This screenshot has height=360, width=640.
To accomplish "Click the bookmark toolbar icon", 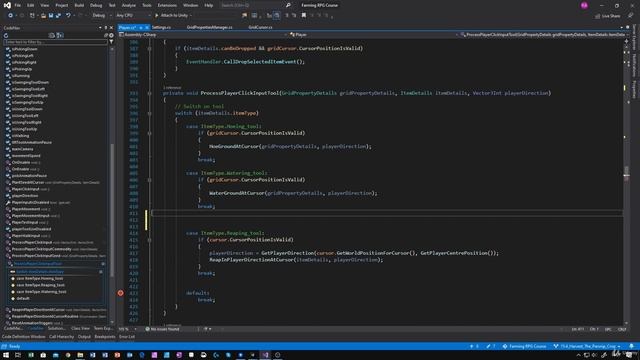I will [x=304, y=16].
